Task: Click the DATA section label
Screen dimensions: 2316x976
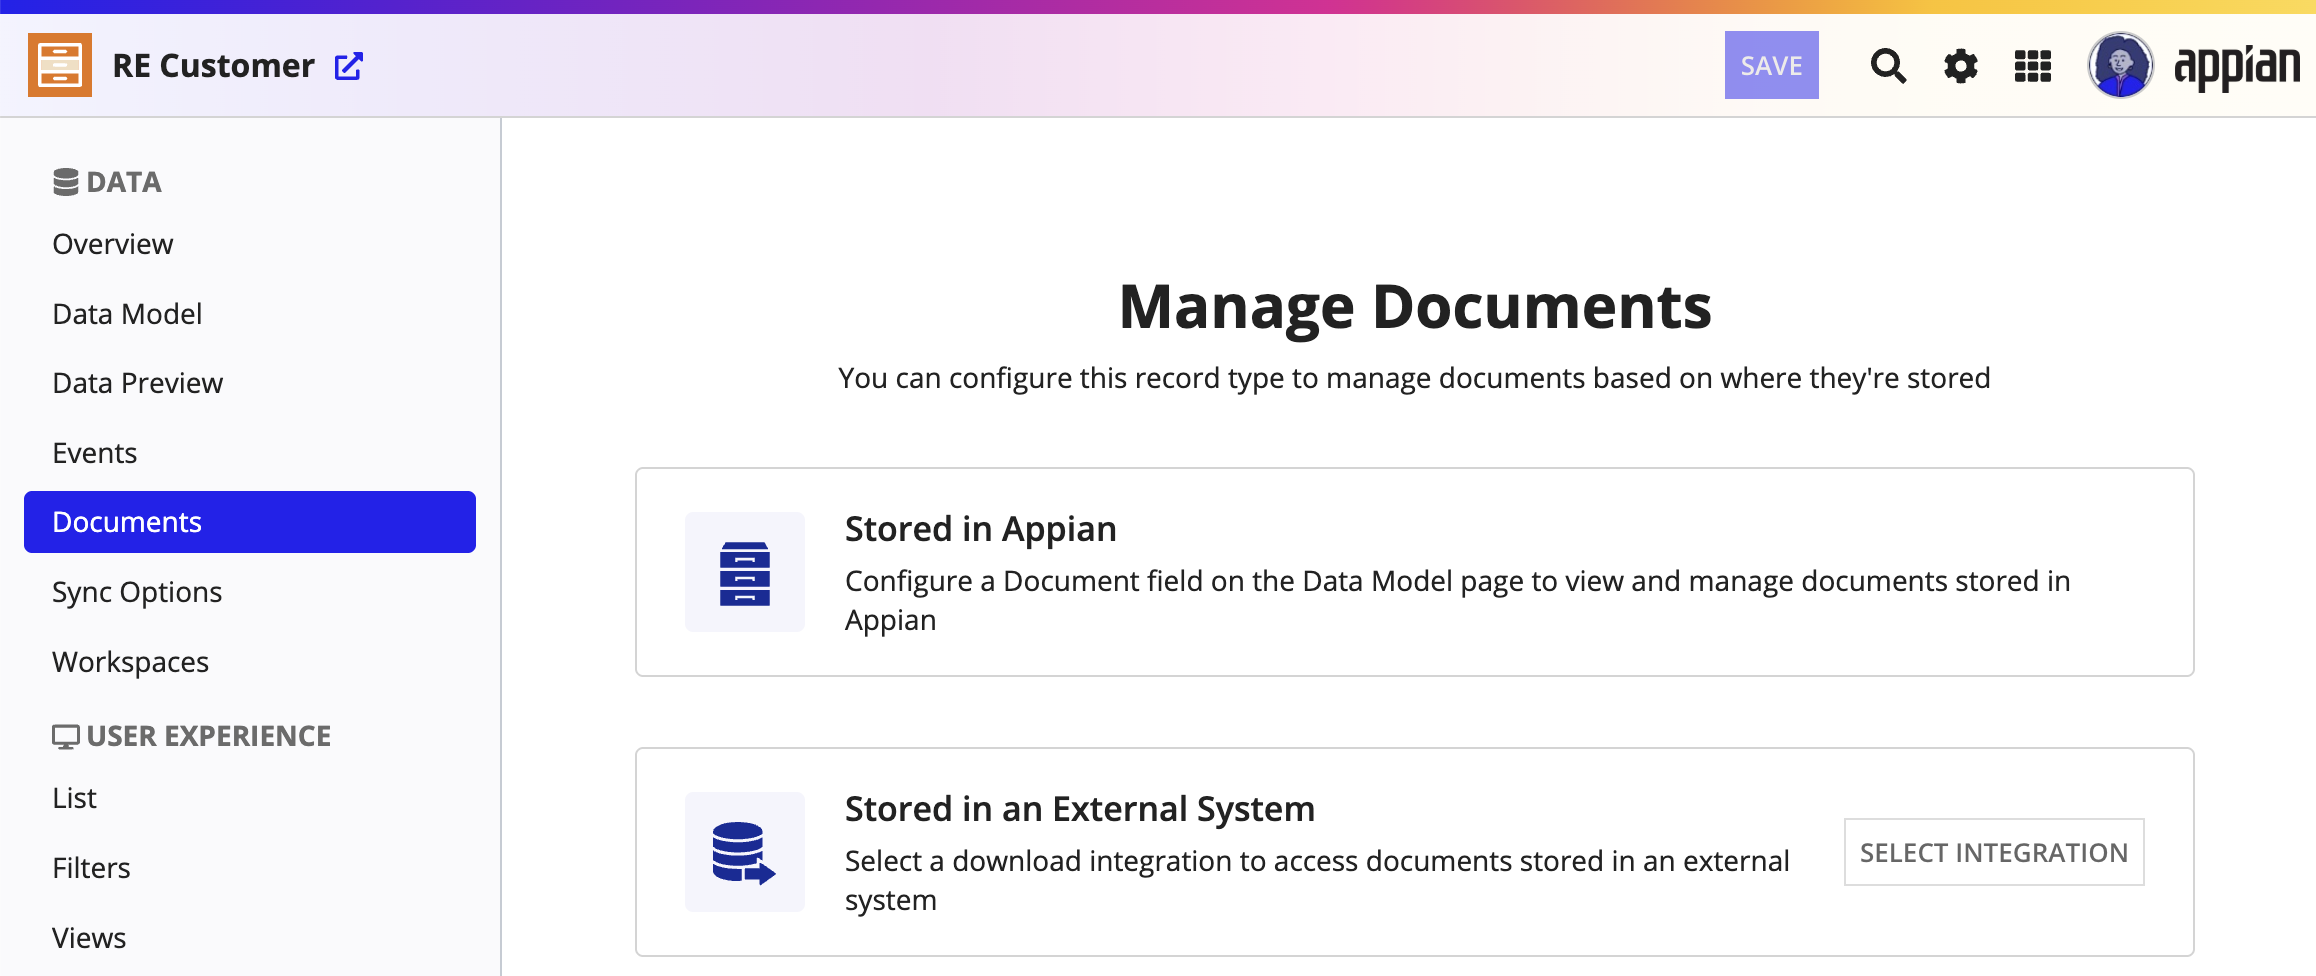Action: point(124,182)
